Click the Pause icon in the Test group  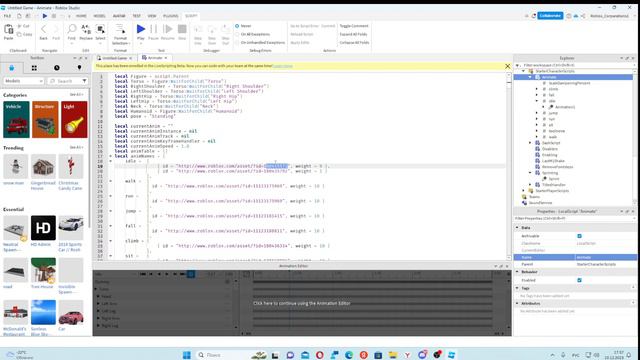click(x=153, y=29)
